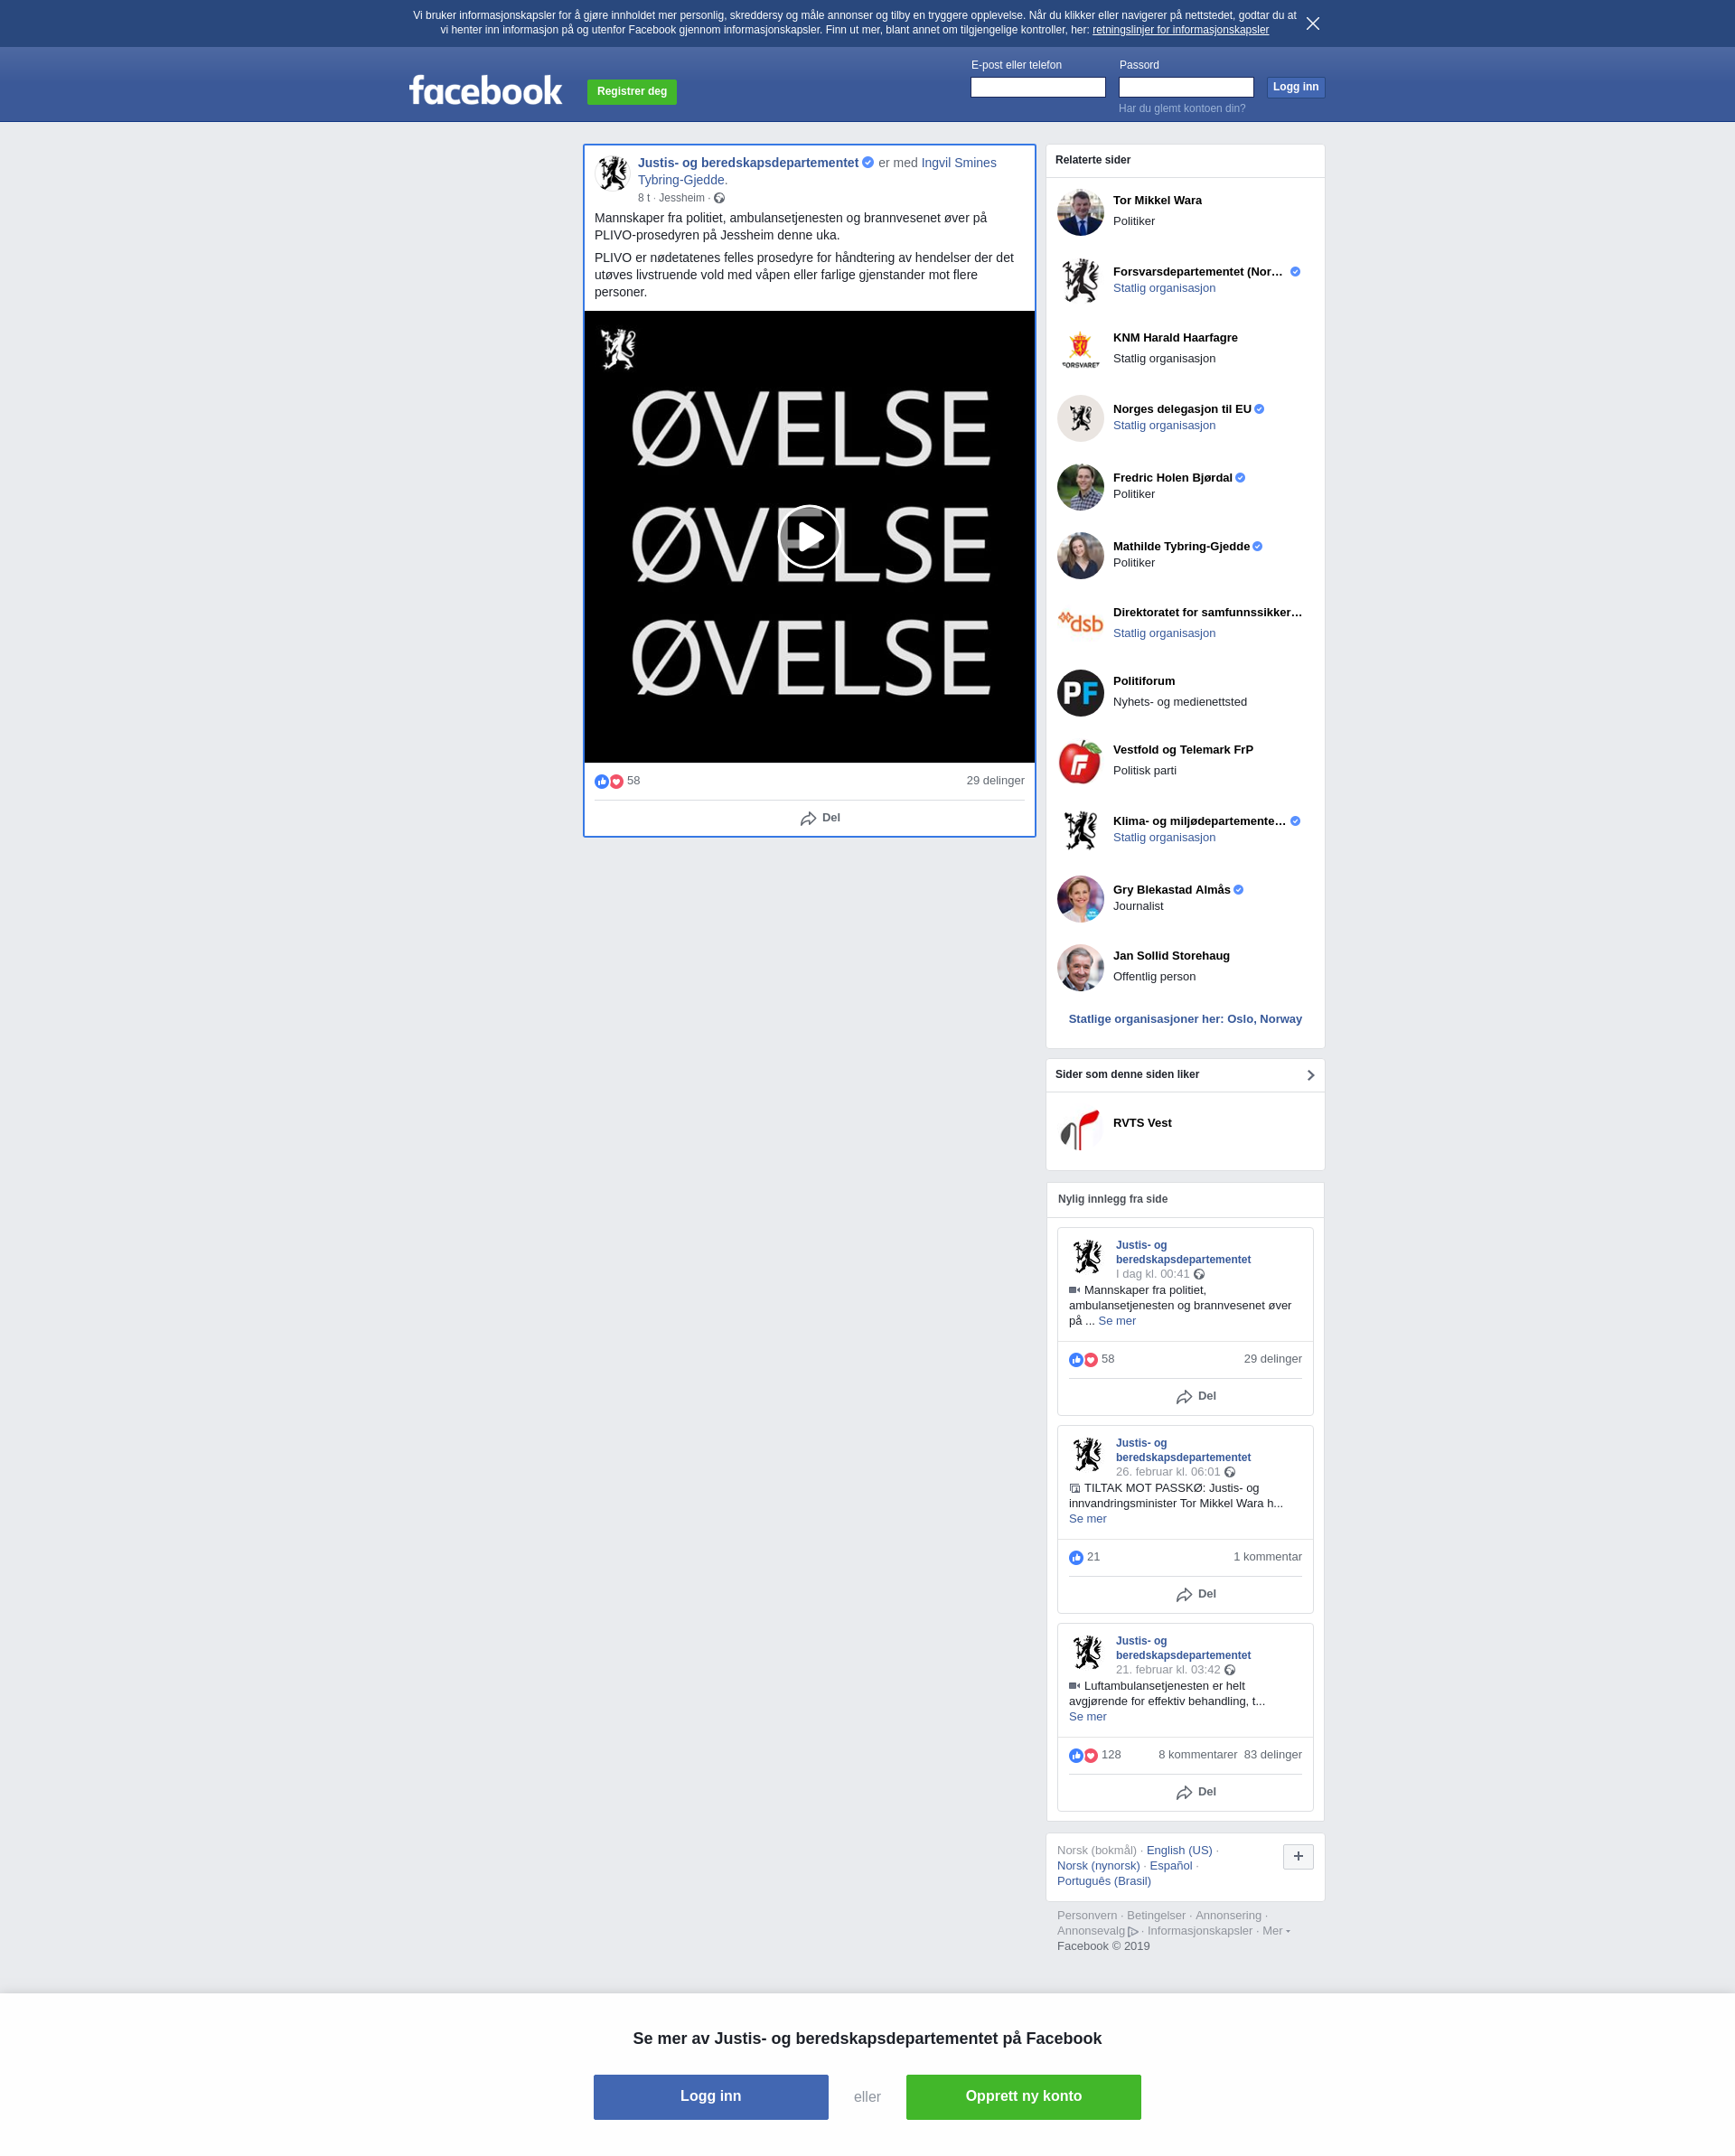Open more languages with plus button
The height and width of the screenshot is (2156, 1735).
pyautogui.click(x=1298, y=1856)
